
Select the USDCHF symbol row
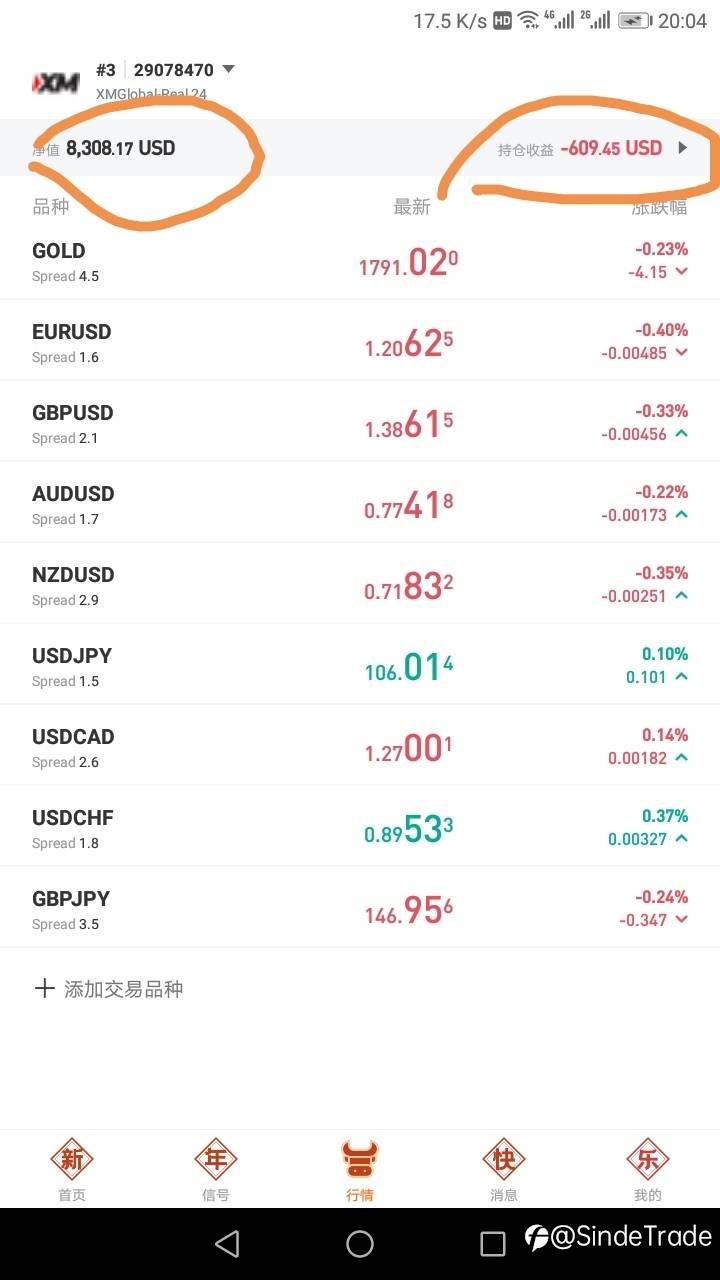pyautogui.click(x=360, y=828)
